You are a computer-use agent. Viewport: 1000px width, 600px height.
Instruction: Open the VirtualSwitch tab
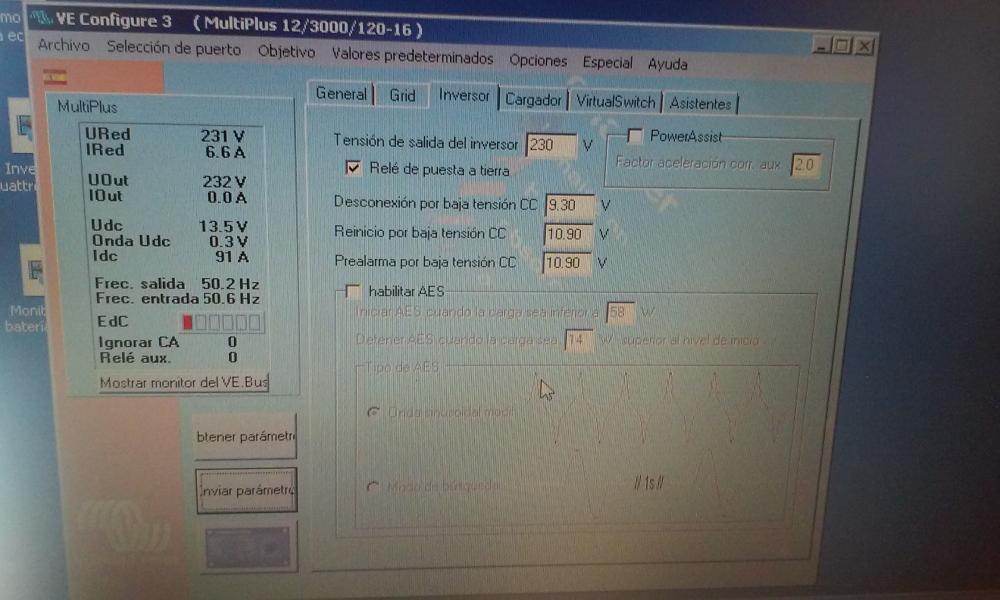click(x=615, y=101)
